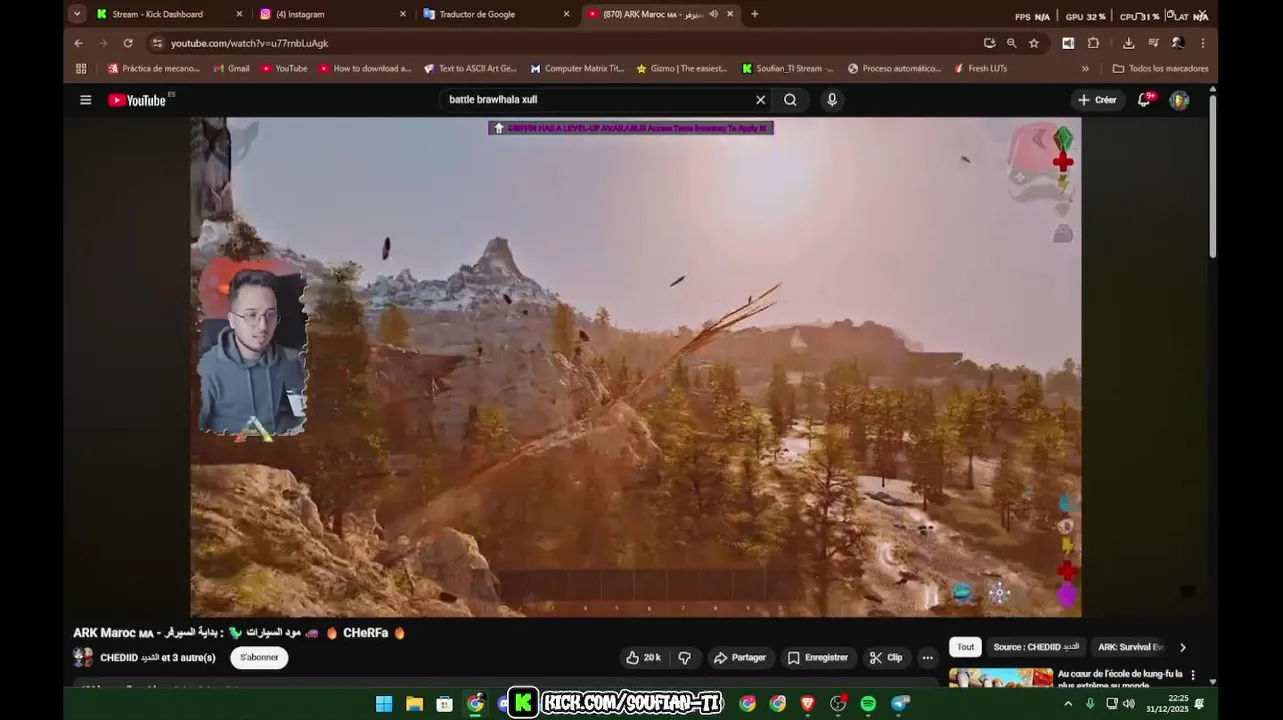The image size is (1283, 720).
Task: Open Brave browser from the taskbar
Action: 808,704
